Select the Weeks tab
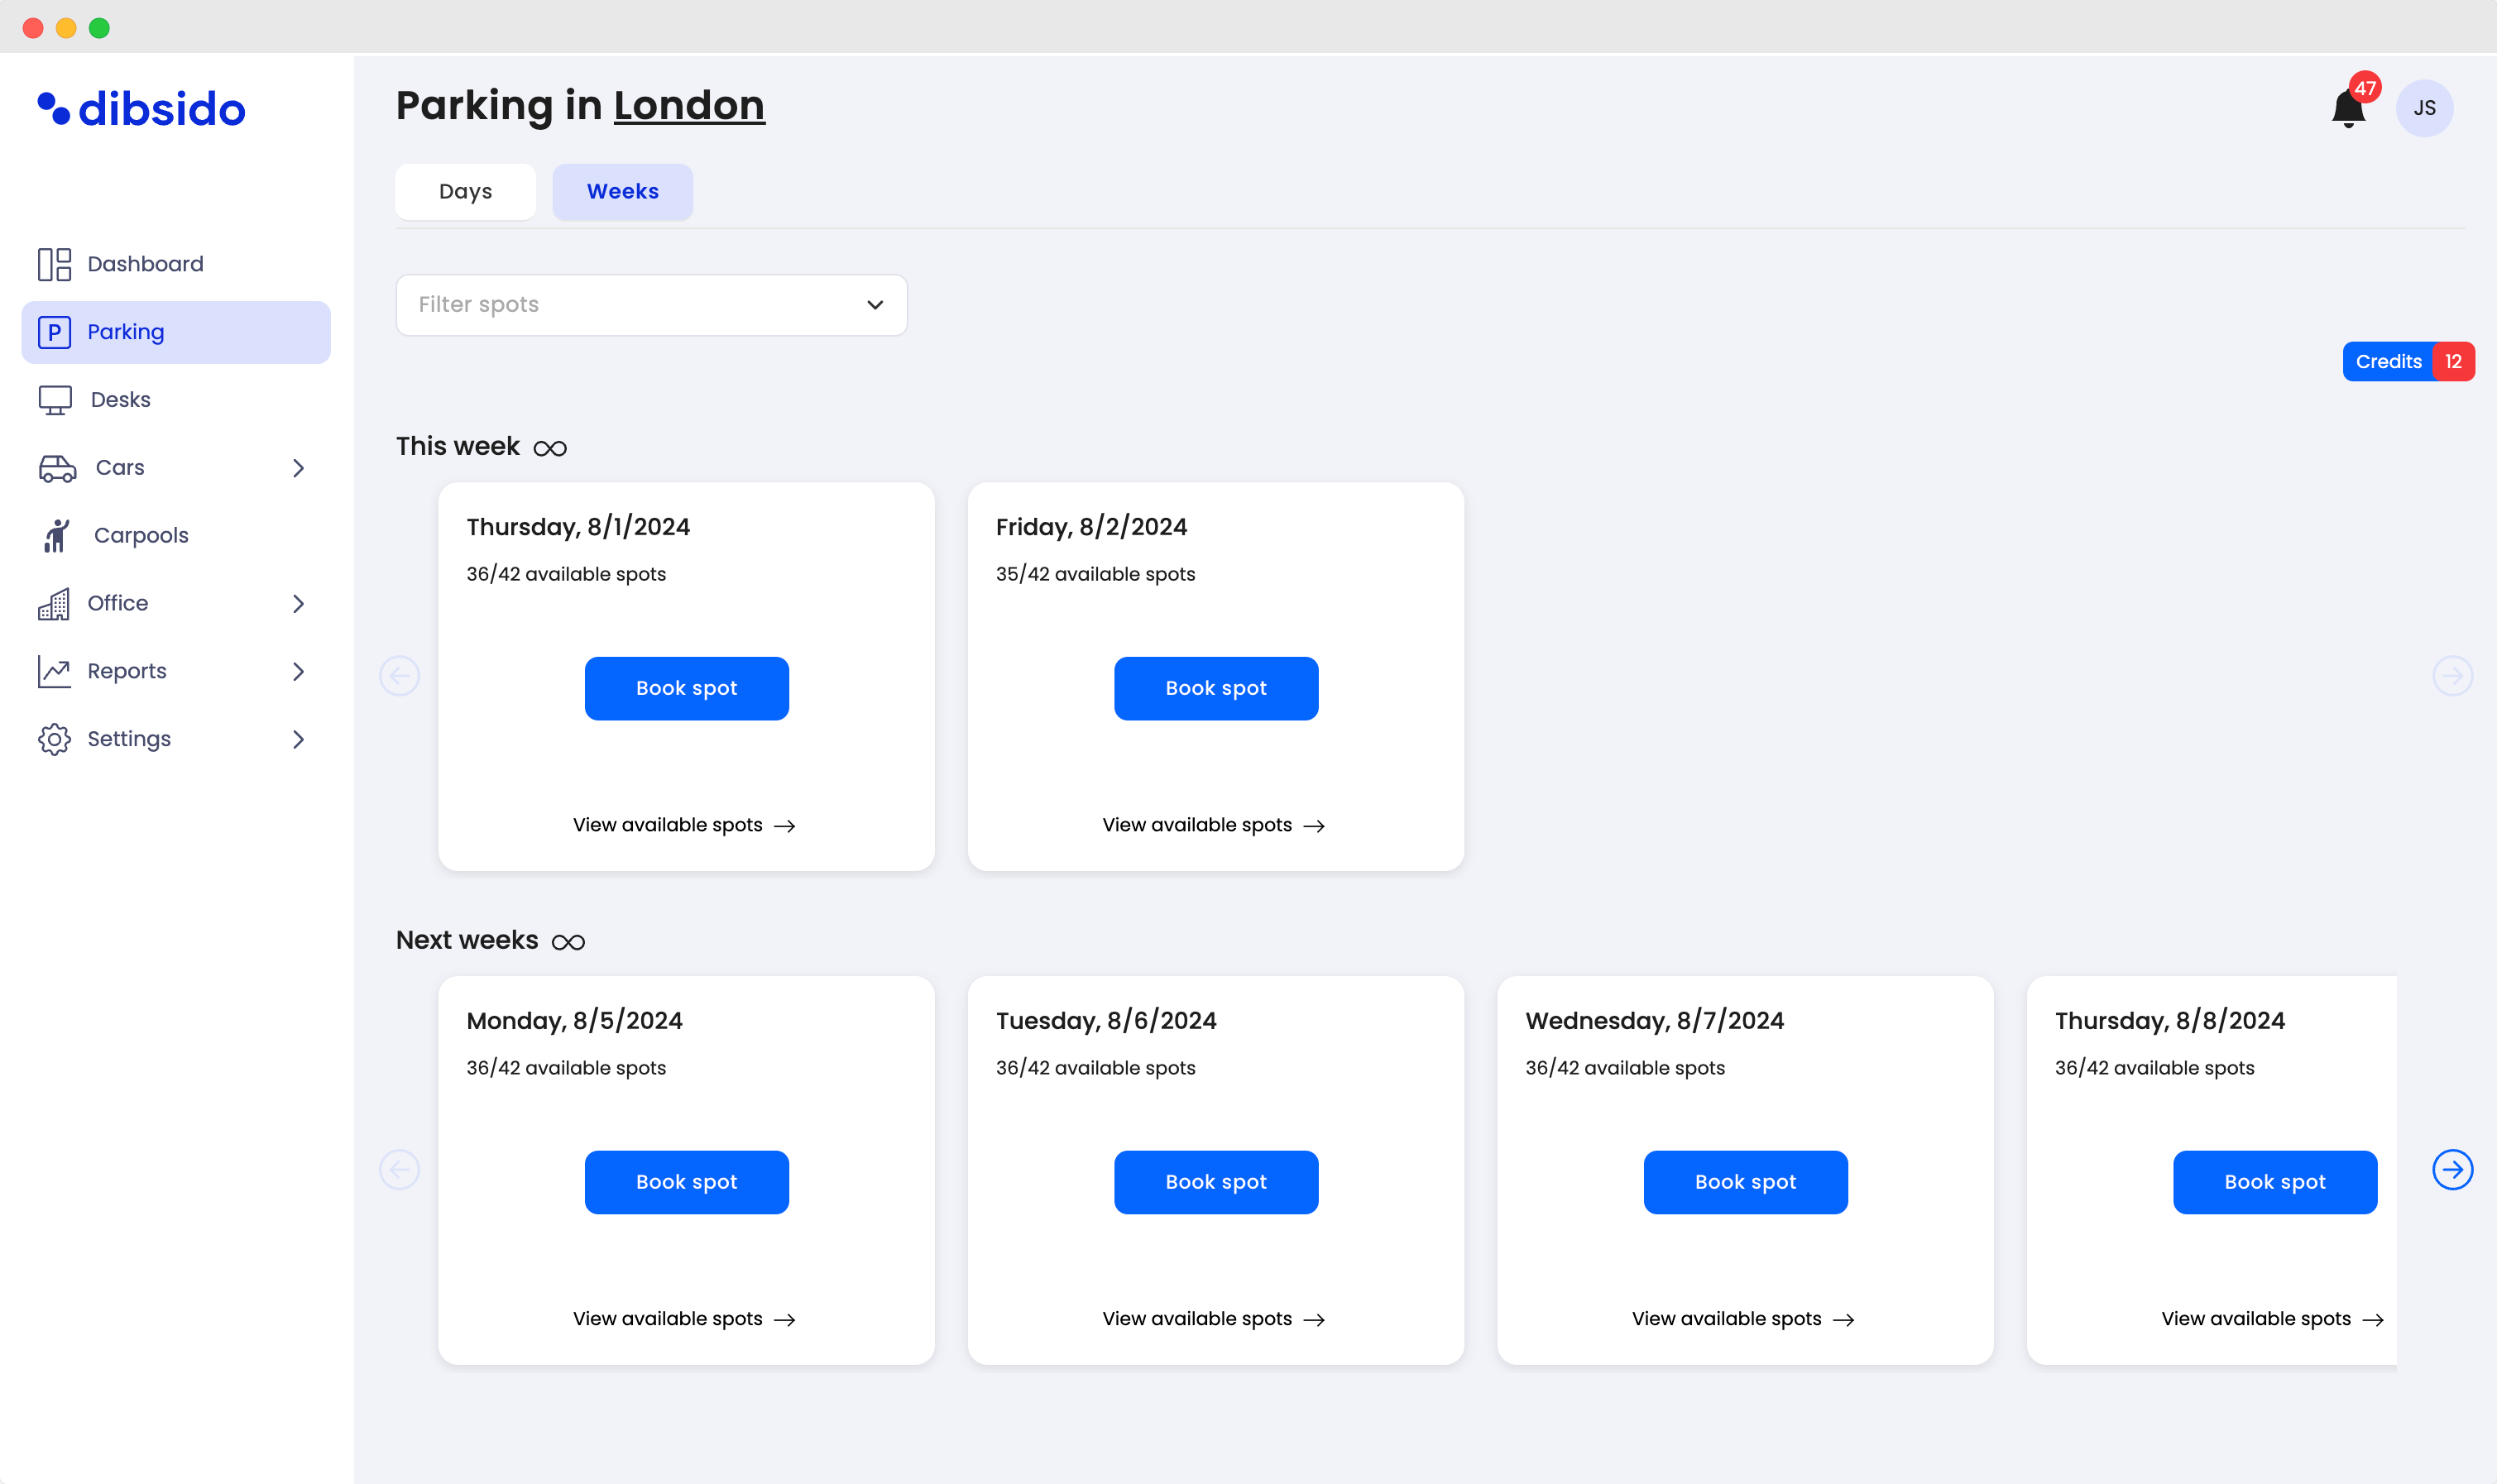Viewport: 2497px width, 1484px height. coord(622,191)
